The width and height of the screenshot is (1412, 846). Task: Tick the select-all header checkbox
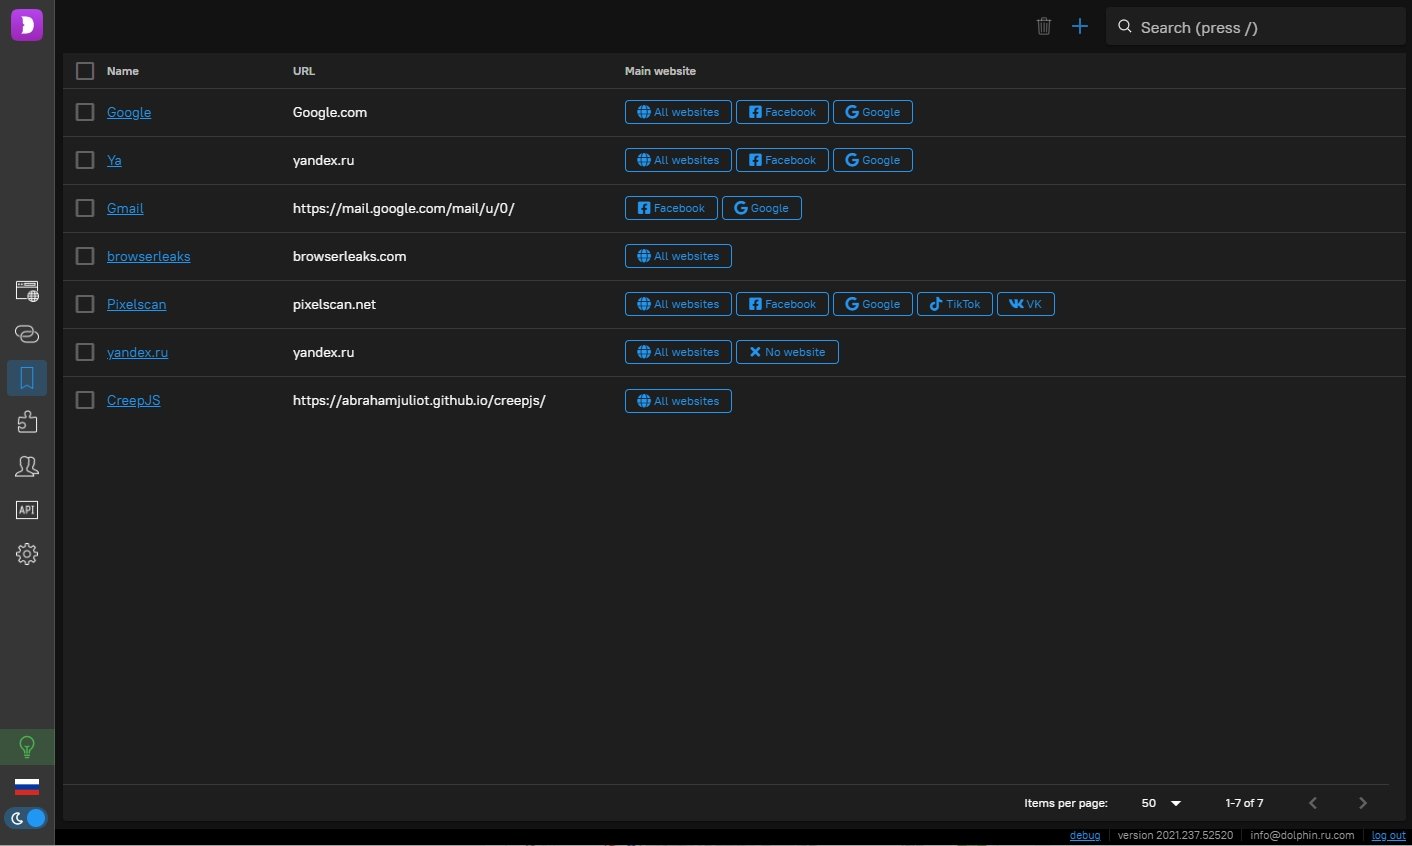click(x=85, y=71)
